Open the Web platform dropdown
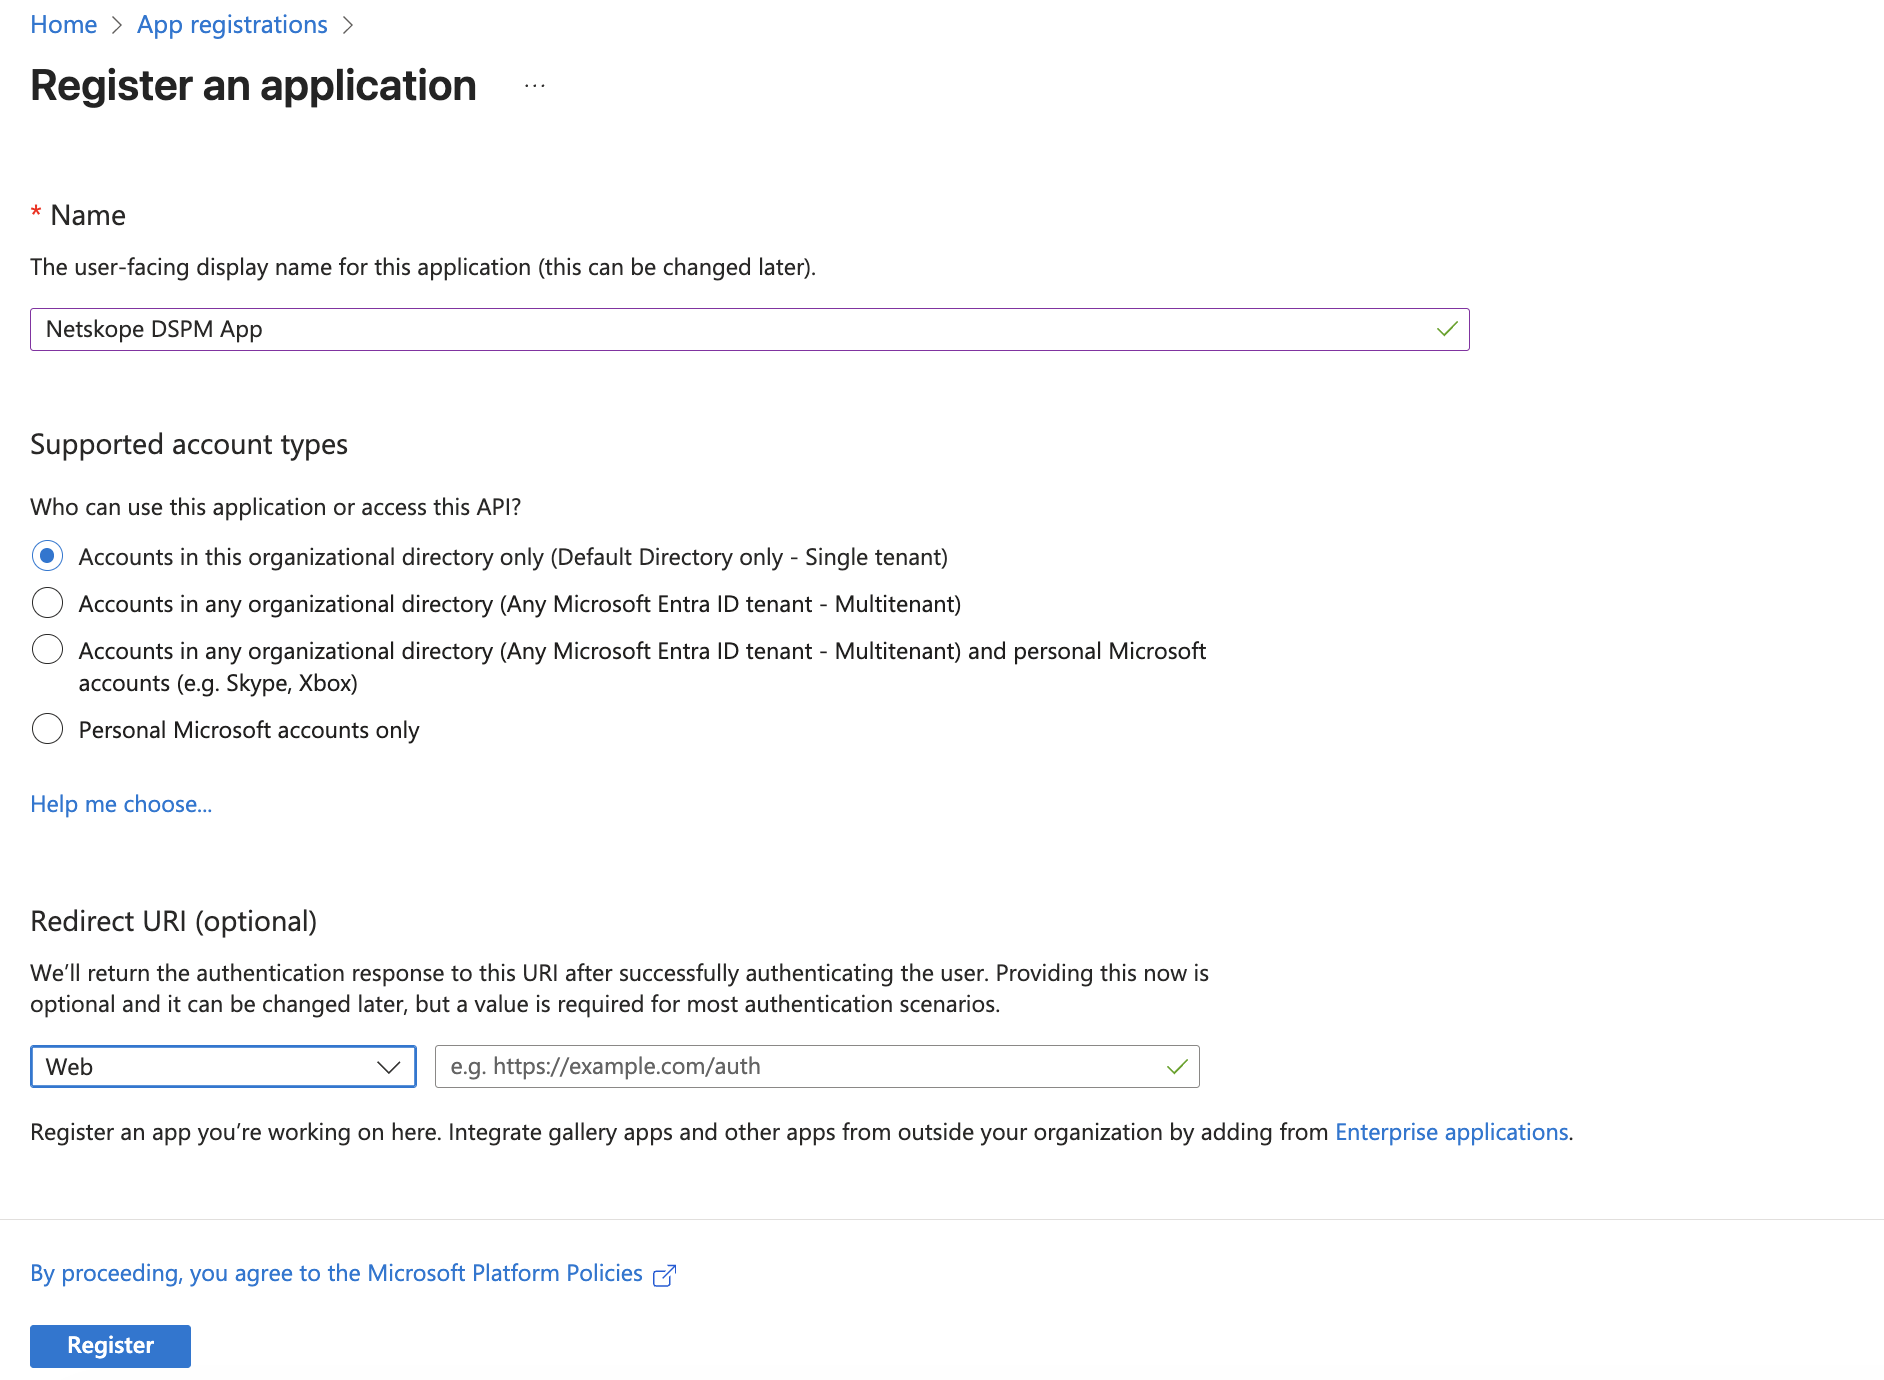This screenshot has height=1380, width=1884. 223,1067
